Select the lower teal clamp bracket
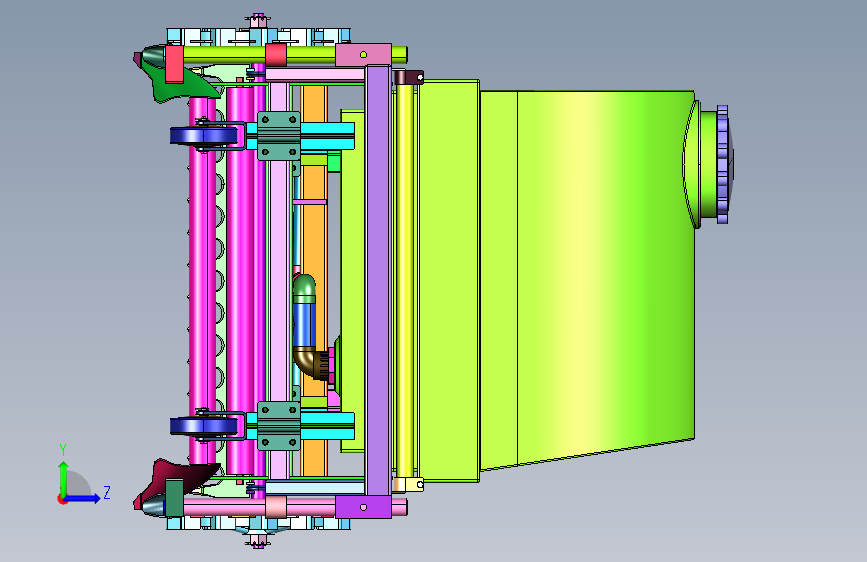The width and height of the screenshot is (867, 562). click(x=279, y=426)
